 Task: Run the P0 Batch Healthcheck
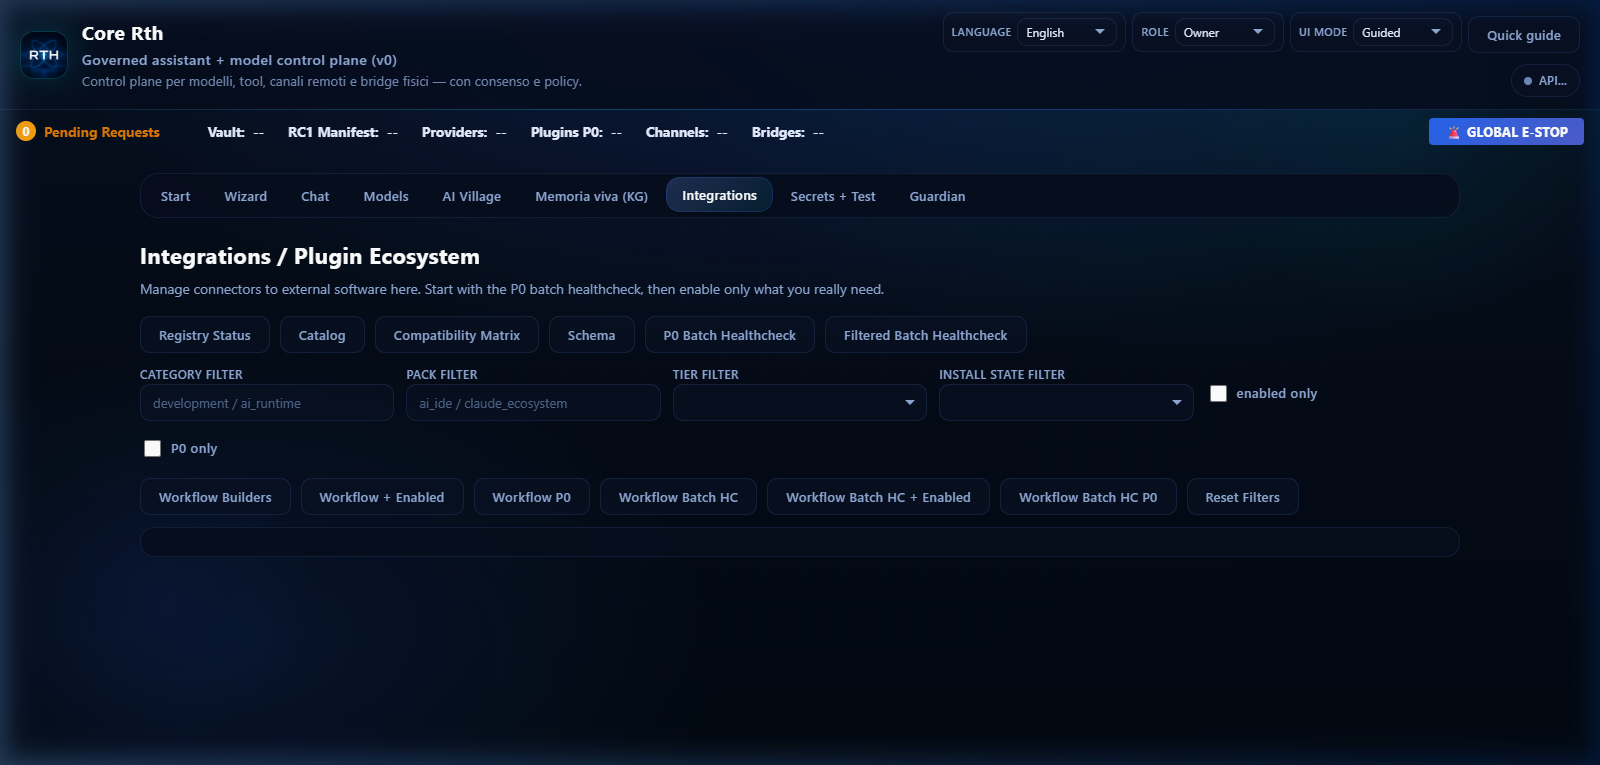pos(730,335)
